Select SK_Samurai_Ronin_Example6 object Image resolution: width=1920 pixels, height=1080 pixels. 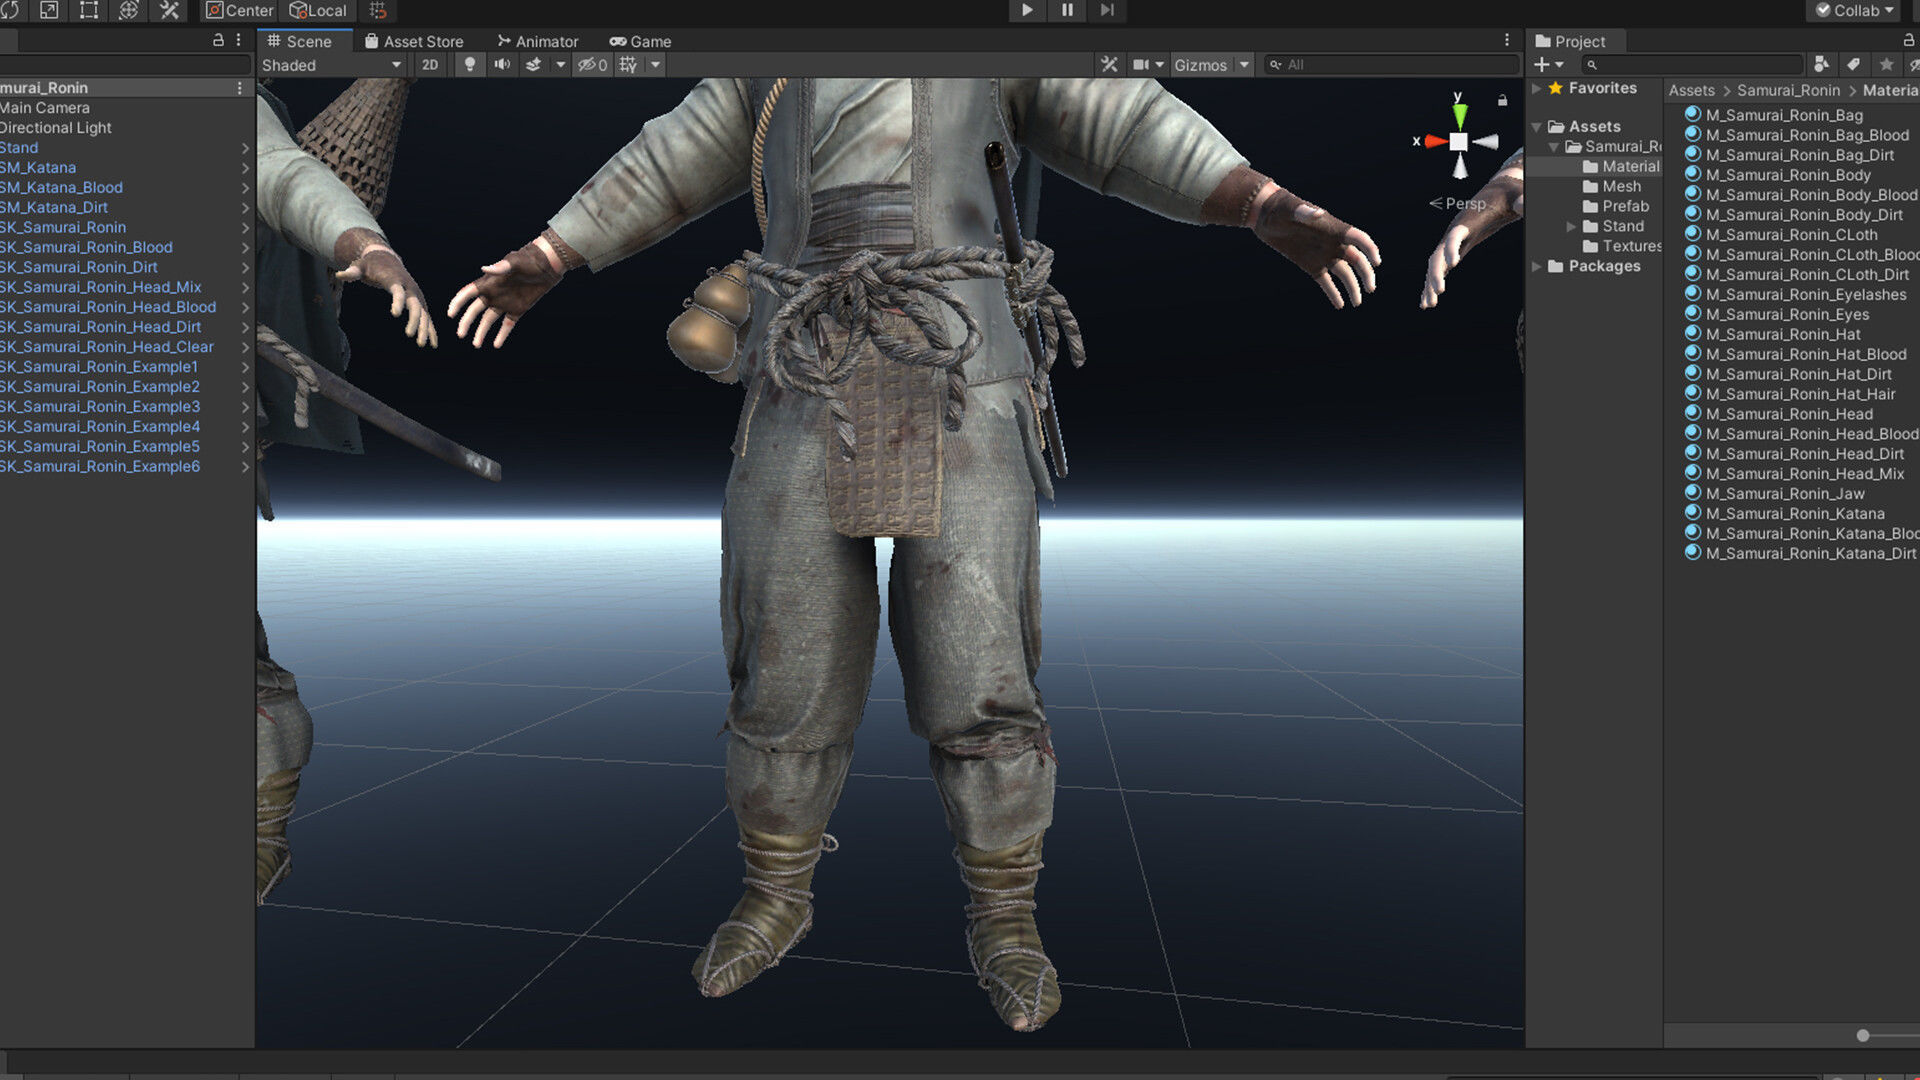pyautogui.click(x=100, y=467)
